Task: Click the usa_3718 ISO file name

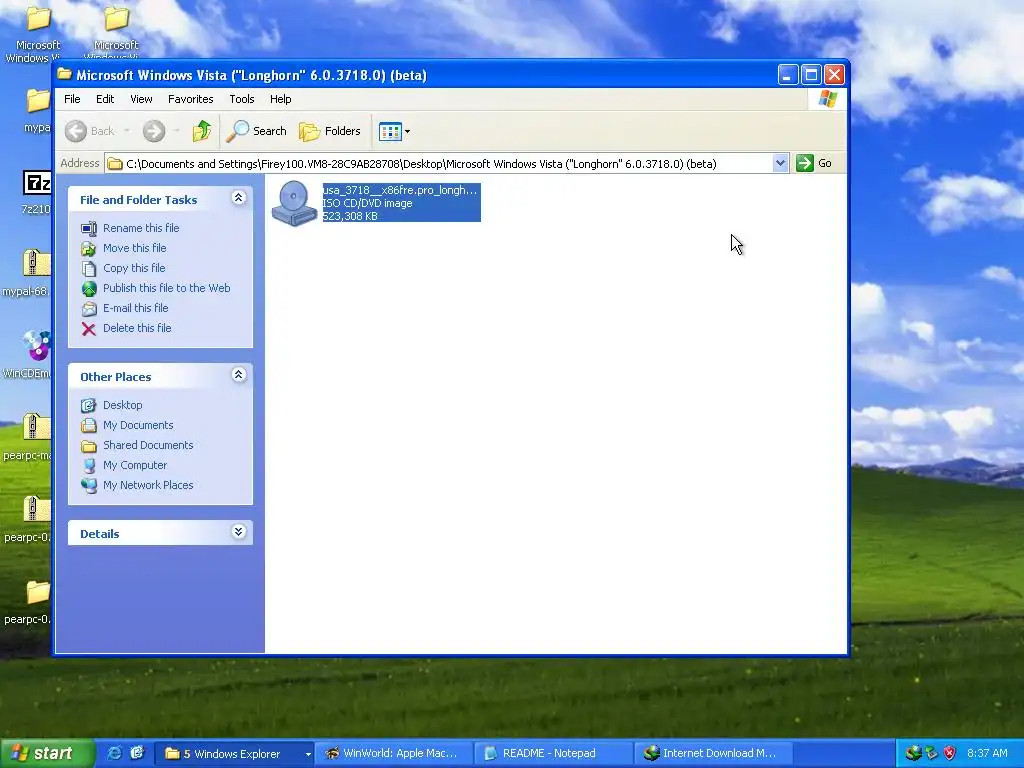Action: pyautogui.click(x=400, y=190)
